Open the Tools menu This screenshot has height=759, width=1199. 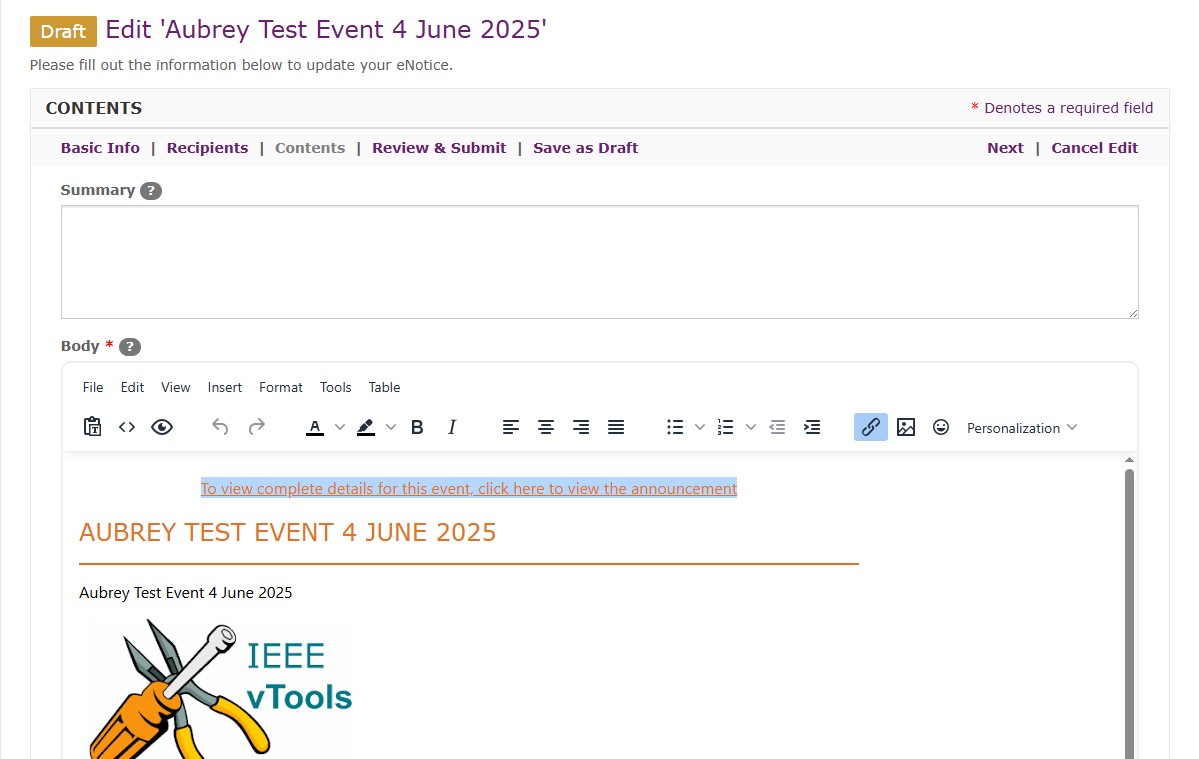click(336, 387)
